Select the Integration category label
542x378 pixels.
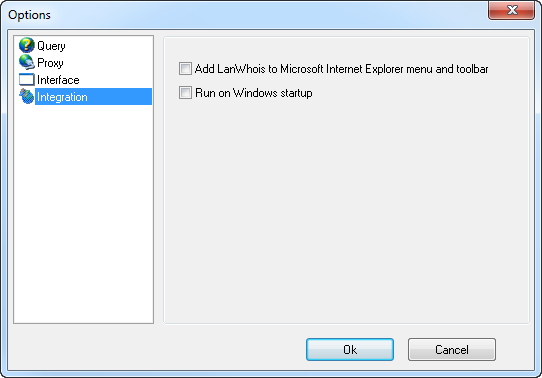pyautogui.click(x=62, y=97)
